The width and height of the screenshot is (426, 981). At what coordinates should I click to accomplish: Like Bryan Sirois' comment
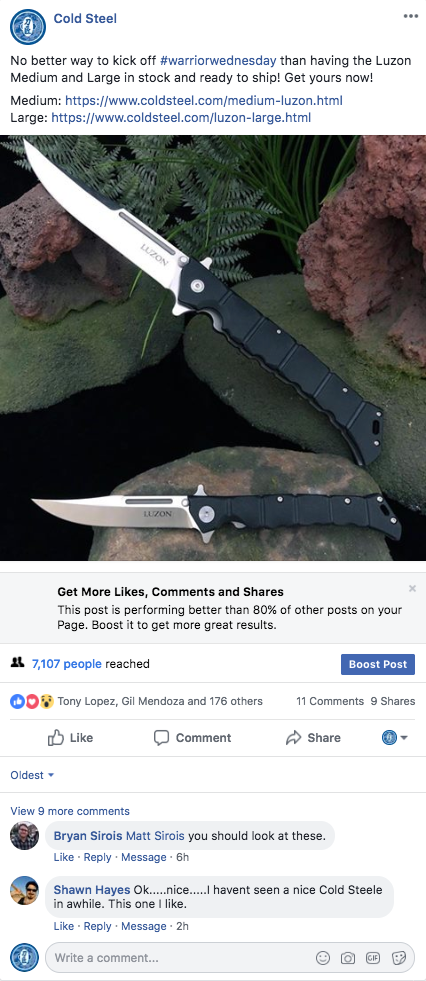[x=63, y=857]
